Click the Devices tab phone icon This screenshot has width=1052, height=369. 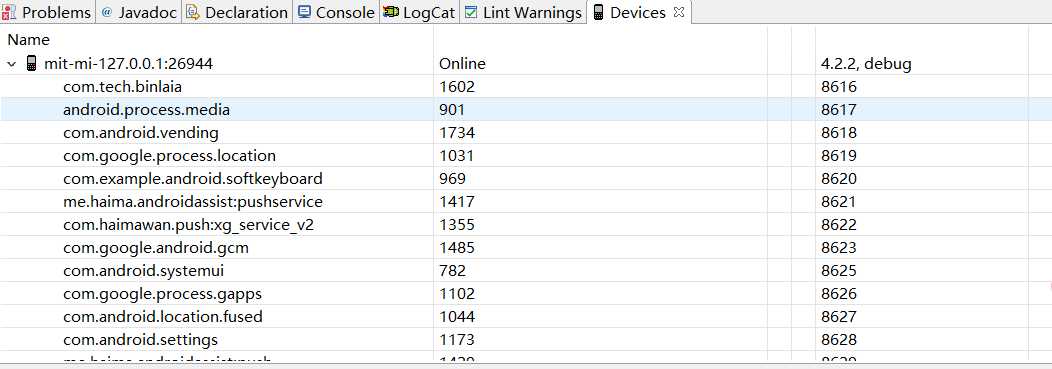click(598, 12)
